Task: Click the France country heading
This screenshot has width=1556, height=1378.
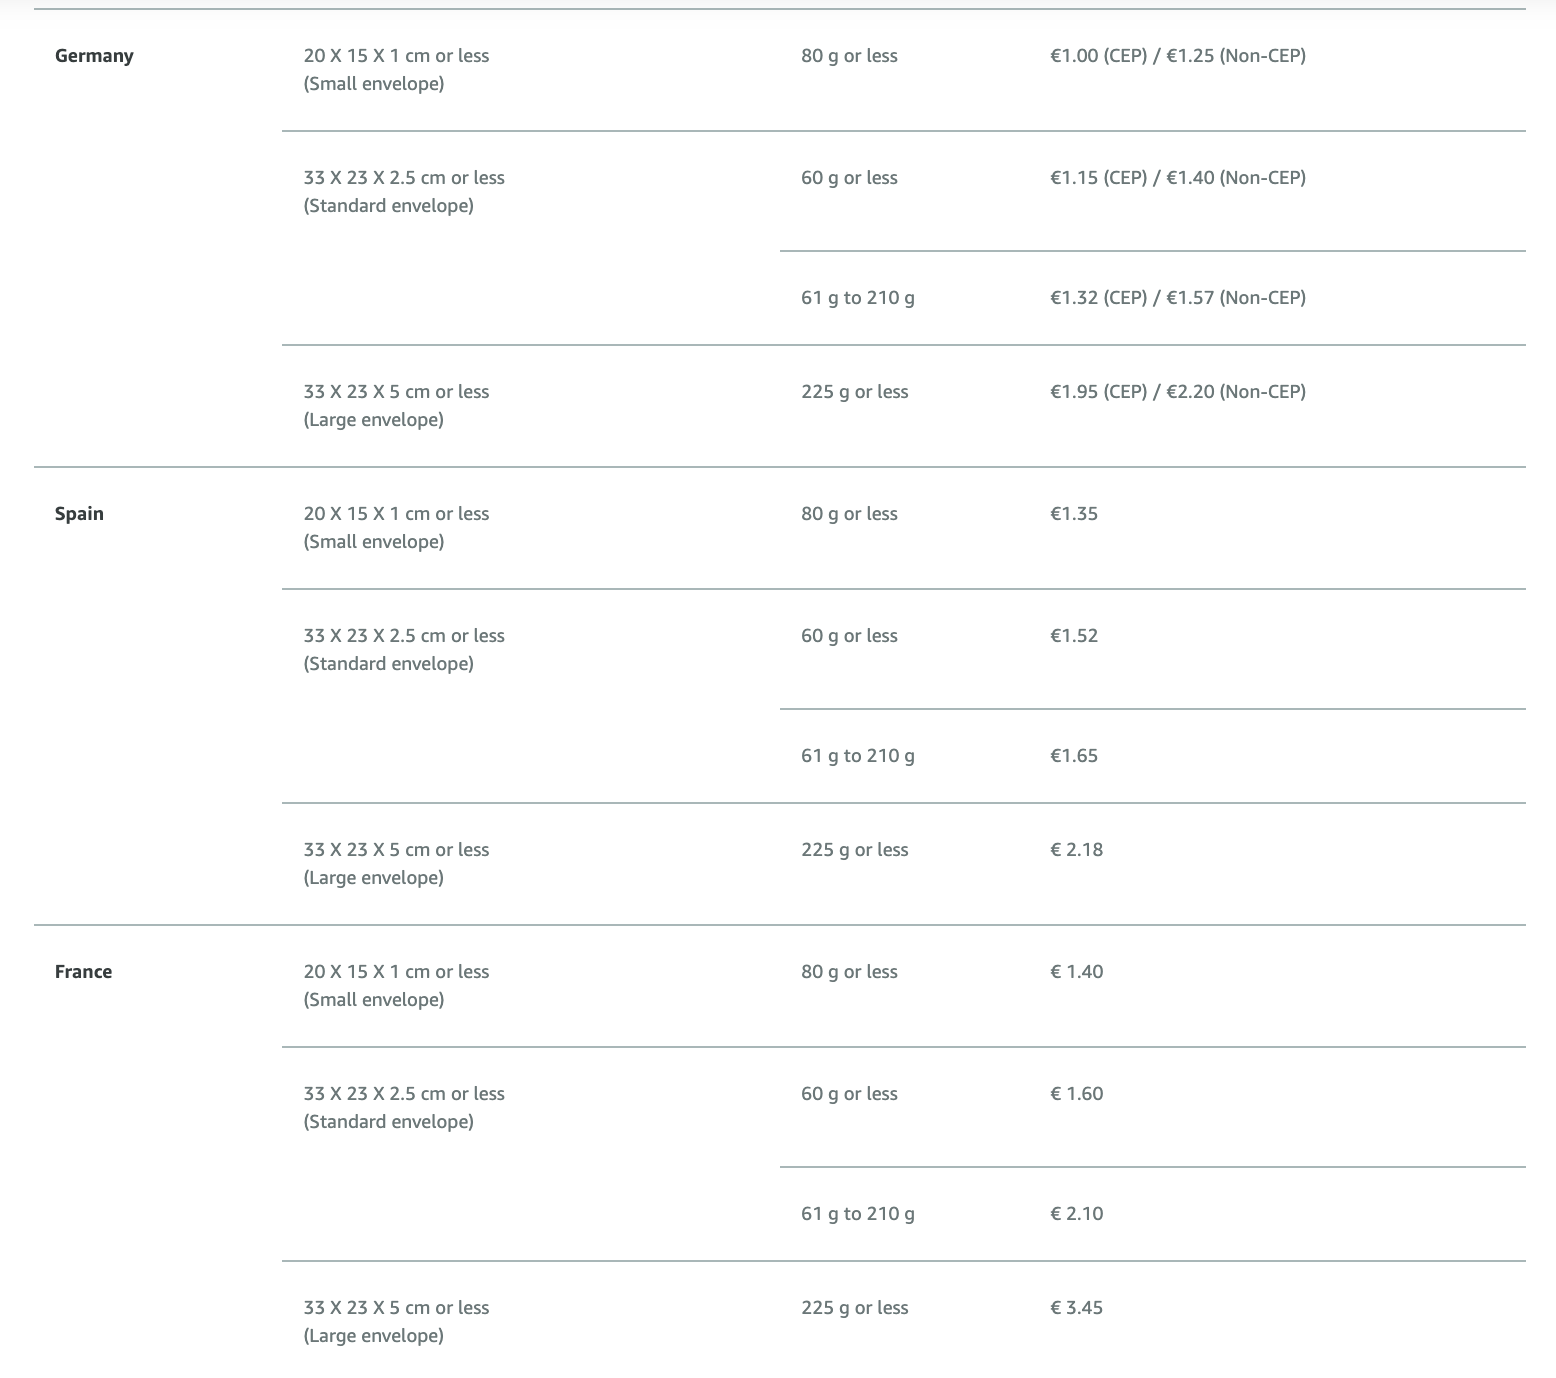Action: [x=83, y=972]
